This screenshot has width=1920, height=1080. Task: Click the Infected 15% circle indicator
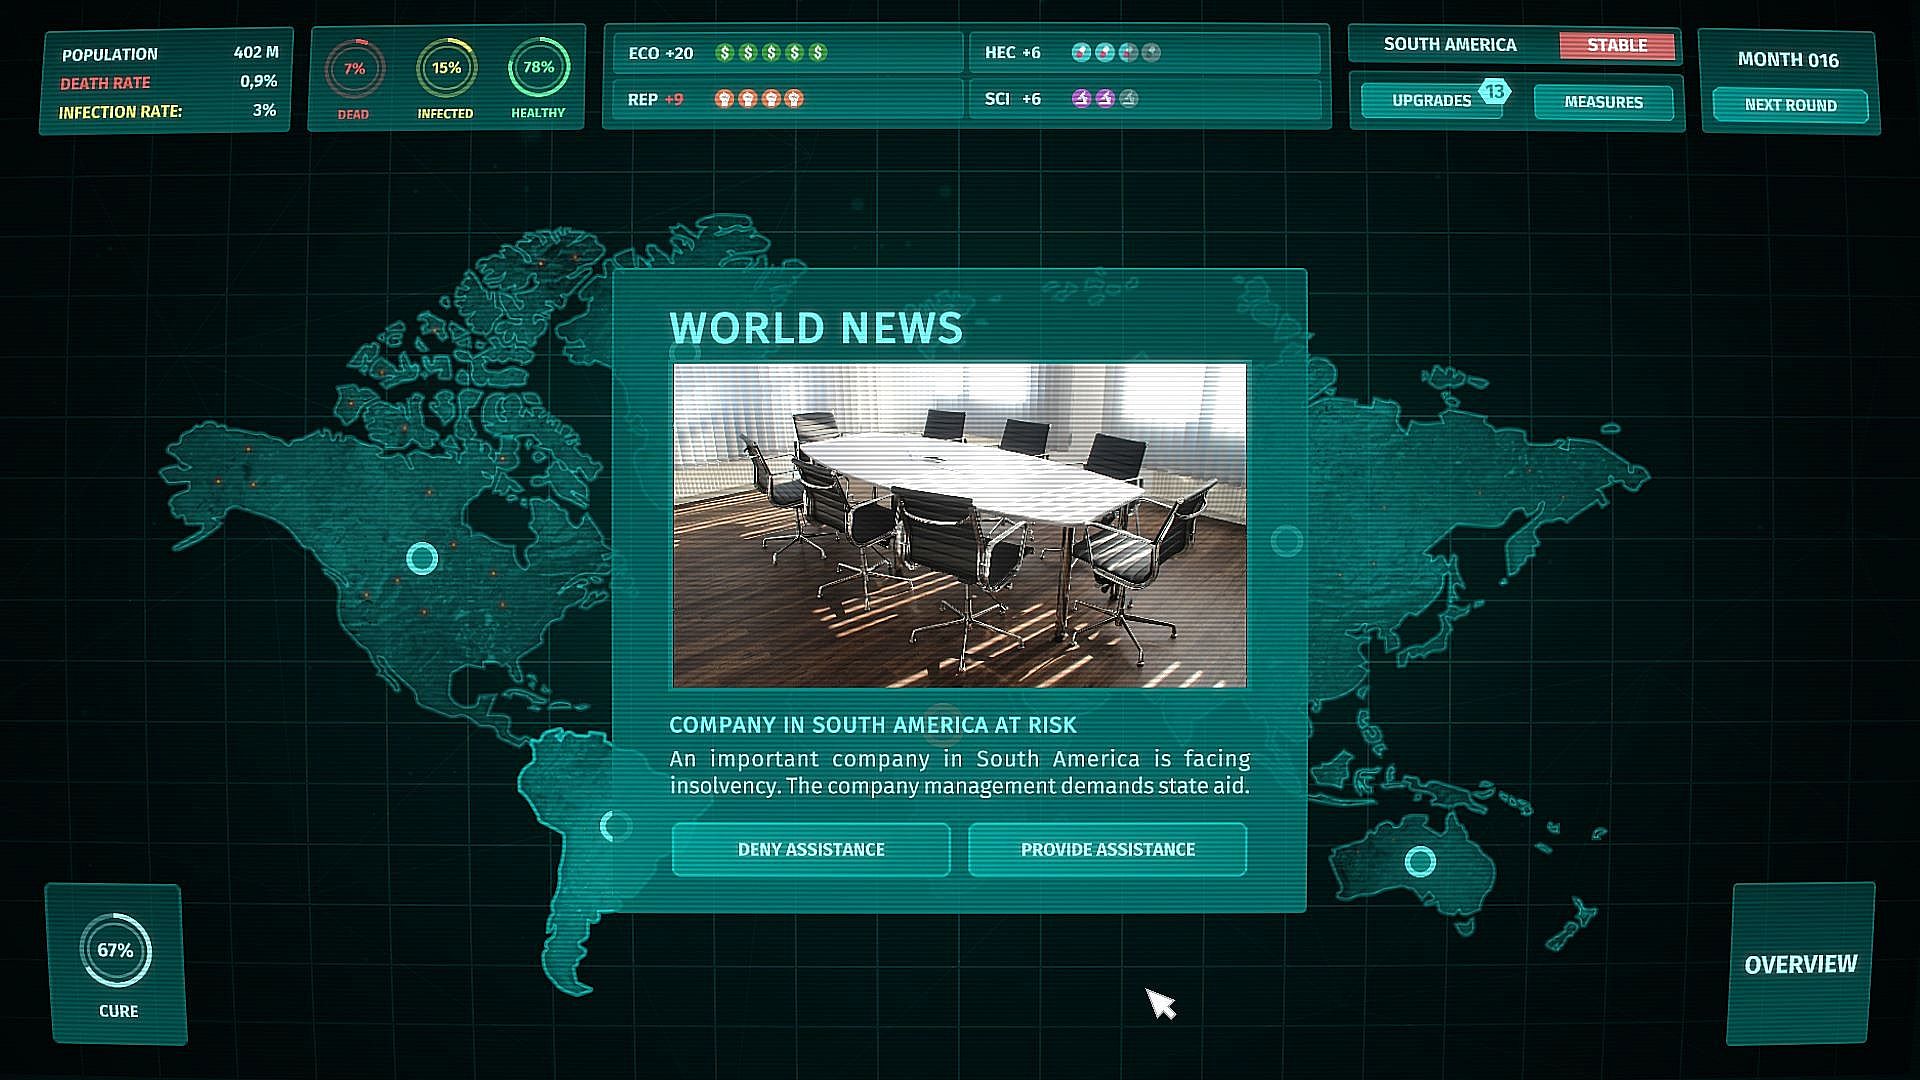[446, 68]
